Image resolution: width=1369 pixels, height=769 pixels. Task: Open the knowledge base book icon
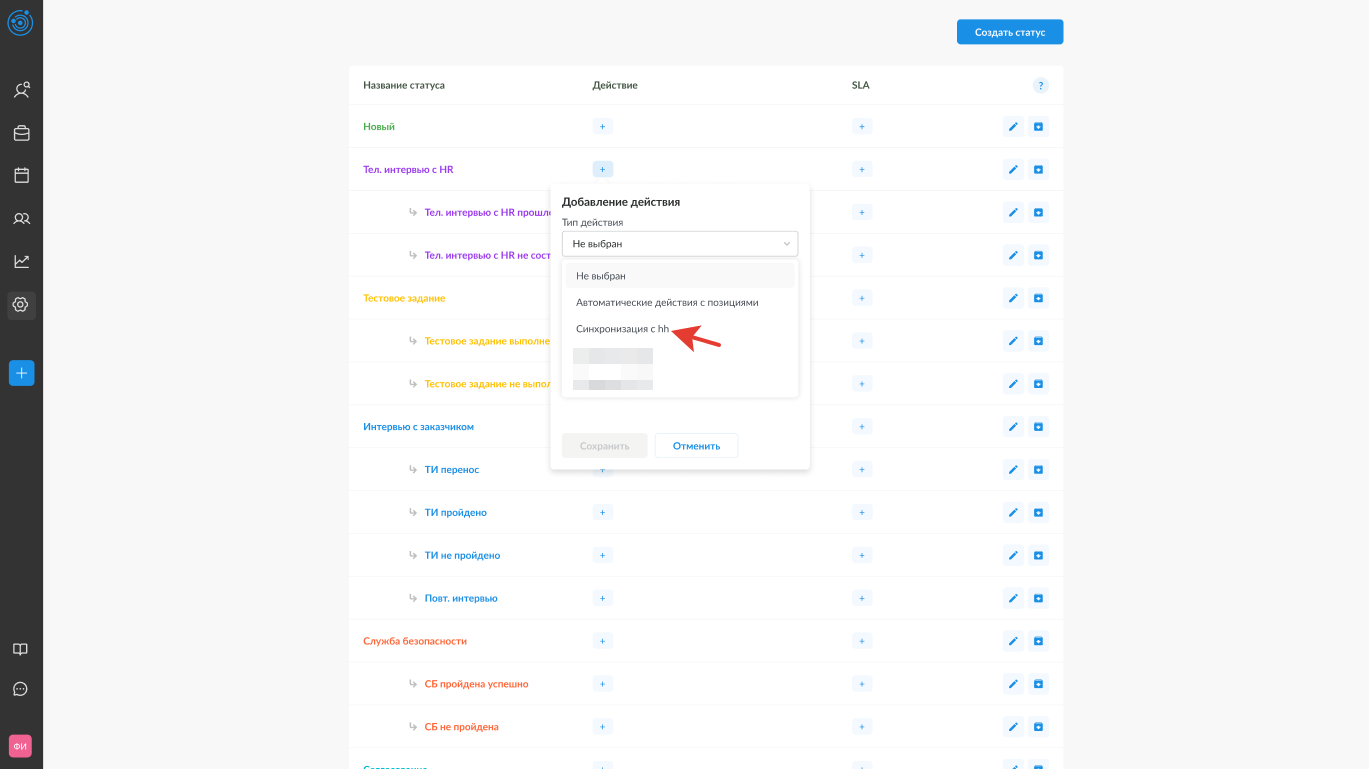click(x=20, y=649)
